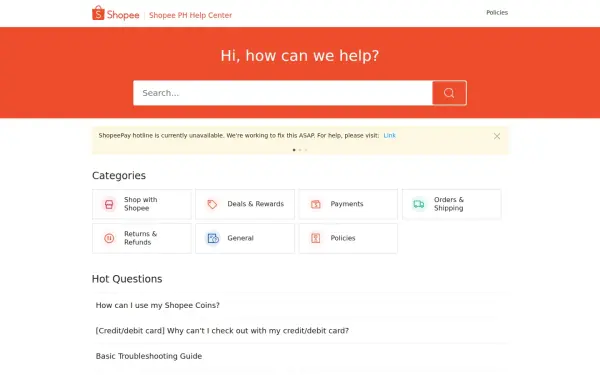The width and height of the screenshot is (600, 375).
Task: Click the Deals & Rewards tag icon
Action: click(x=212, y=204)
